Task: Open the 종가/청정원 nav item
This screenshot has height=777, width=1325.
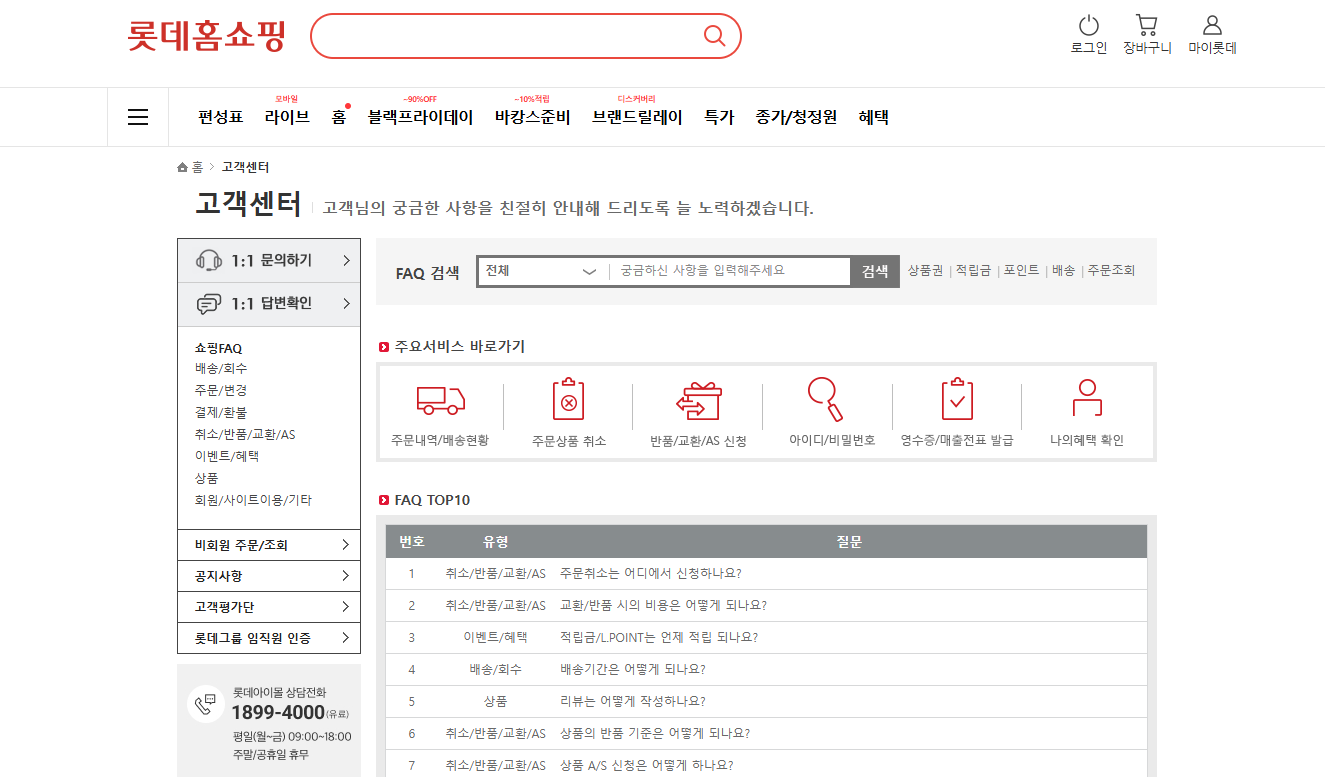Action: pos(796,117)
